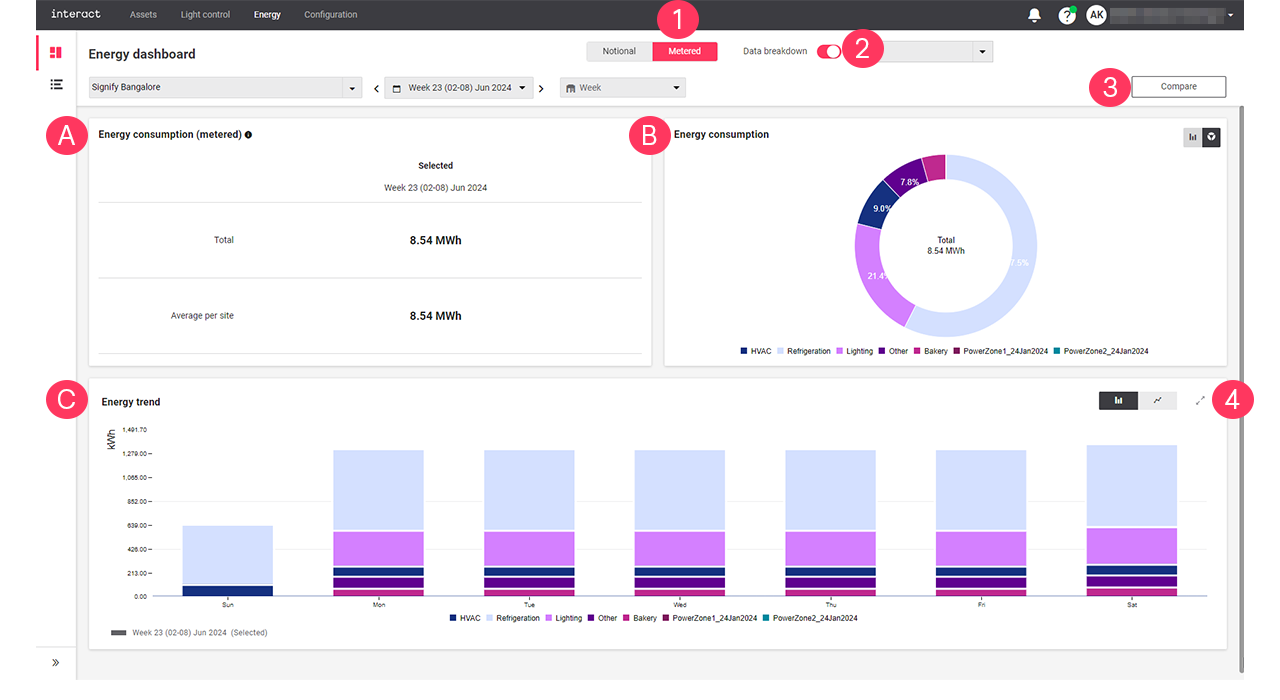Expand Energy trend to fullscreen

click(1199, 400)
